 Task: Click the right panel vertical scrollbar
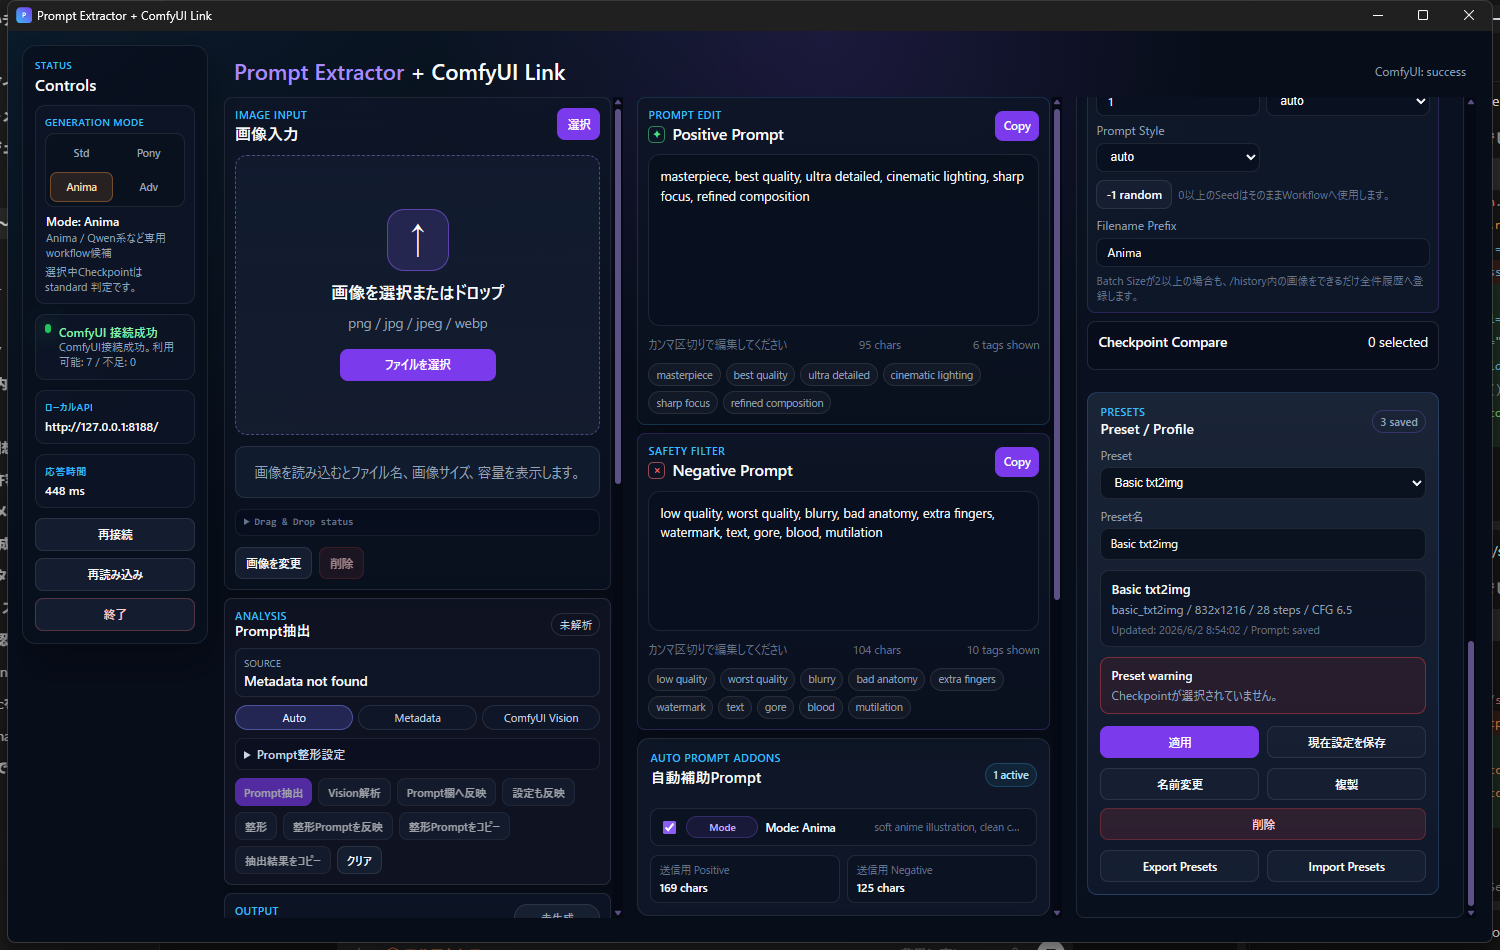1470,774
